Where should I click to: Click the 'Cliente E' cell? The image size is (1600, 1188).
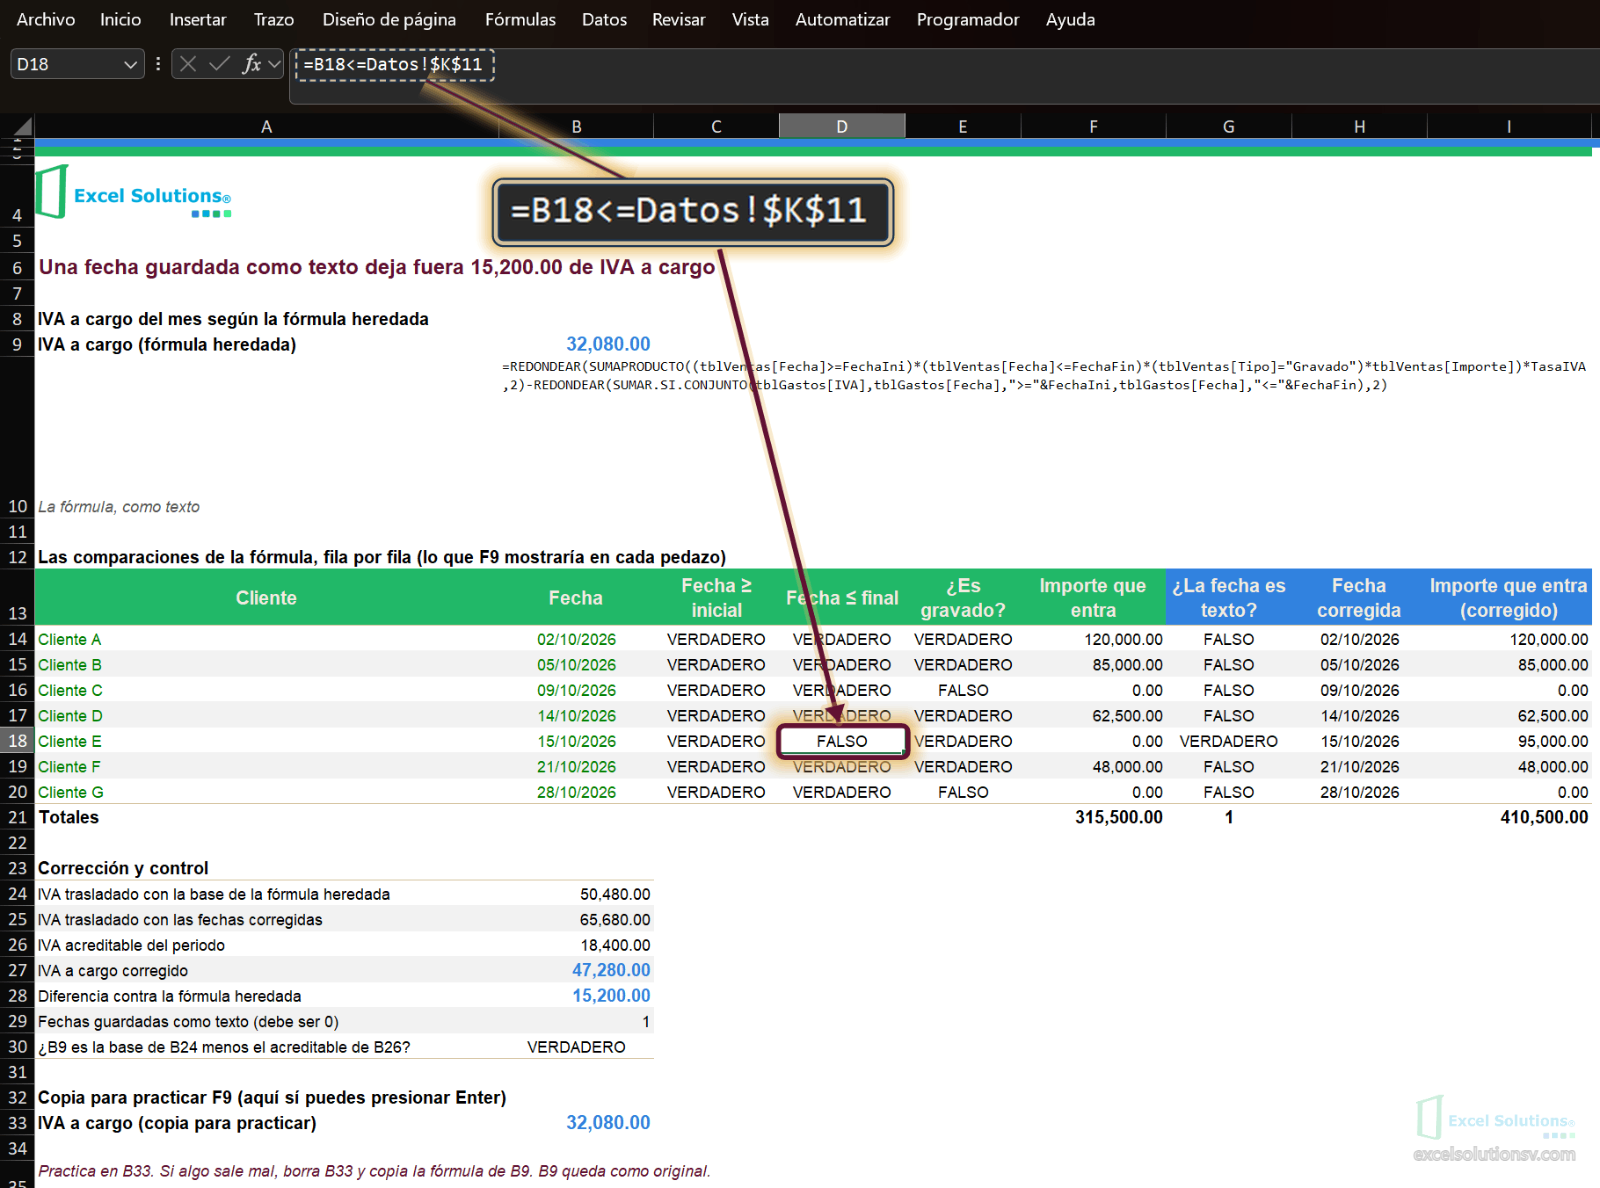pyautogui.click(x=267, y=741)
